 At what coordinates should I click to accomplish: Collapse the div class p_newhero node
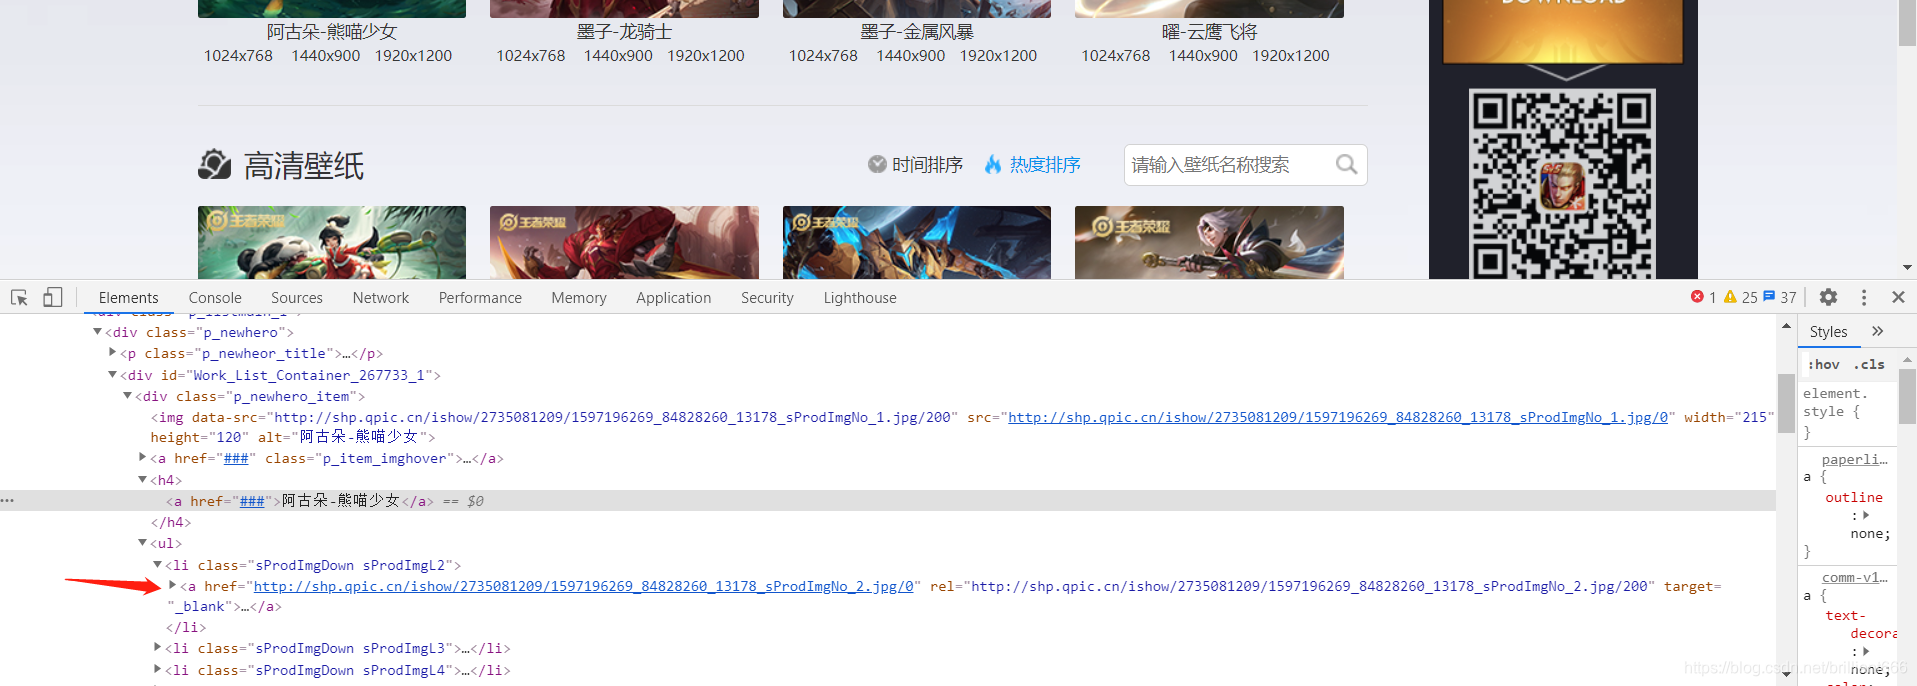tap(97, 332)
